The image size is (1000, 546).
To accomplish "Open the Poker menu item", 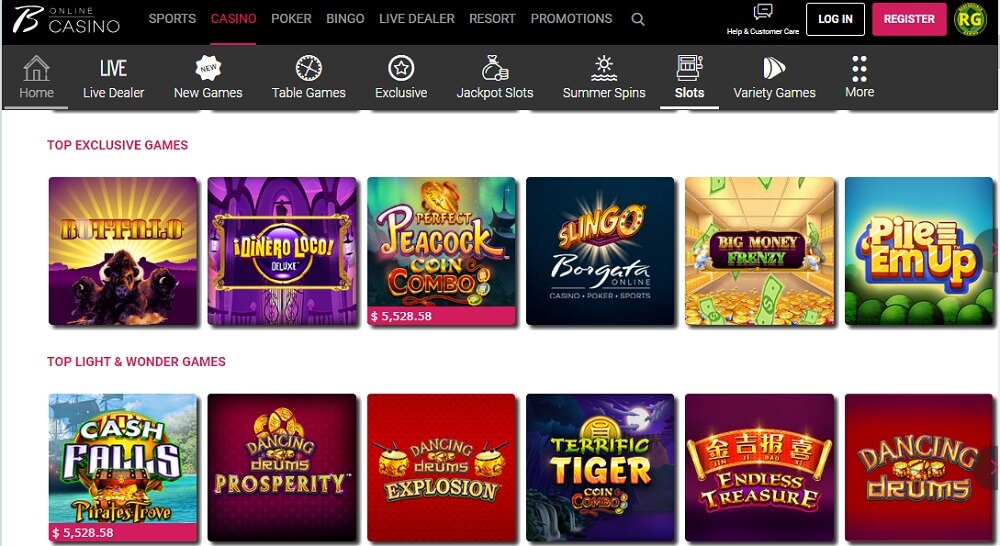I will 291,18.
